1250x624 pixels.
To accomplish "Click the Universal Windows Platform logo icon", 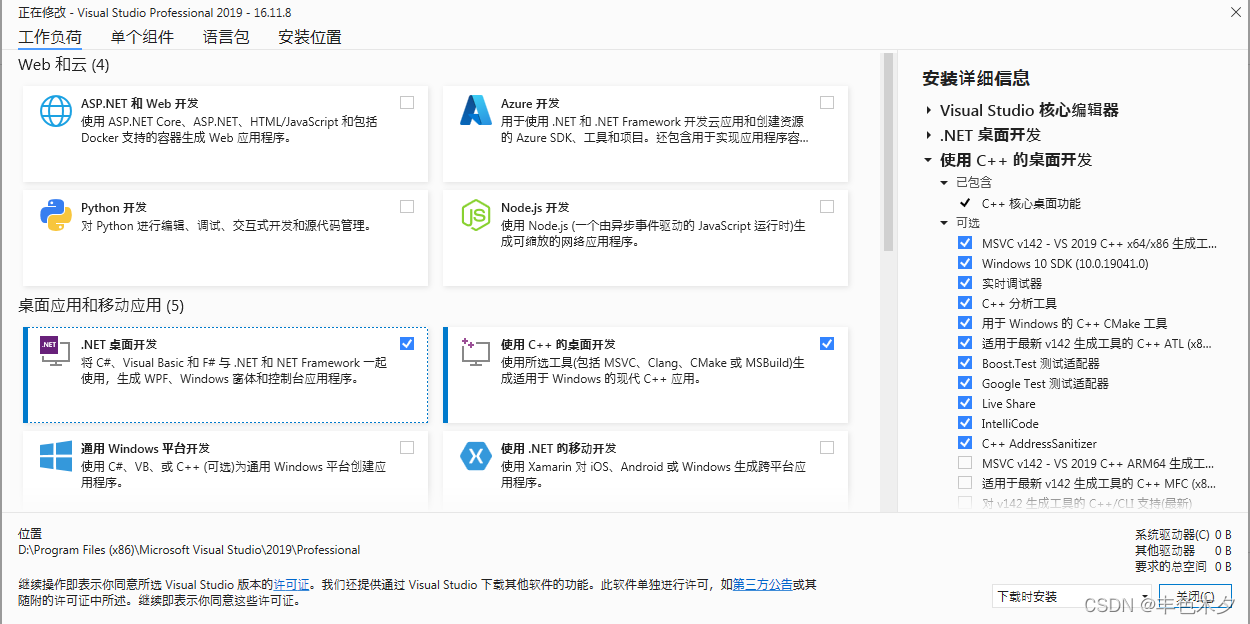I will coord(55,456).
